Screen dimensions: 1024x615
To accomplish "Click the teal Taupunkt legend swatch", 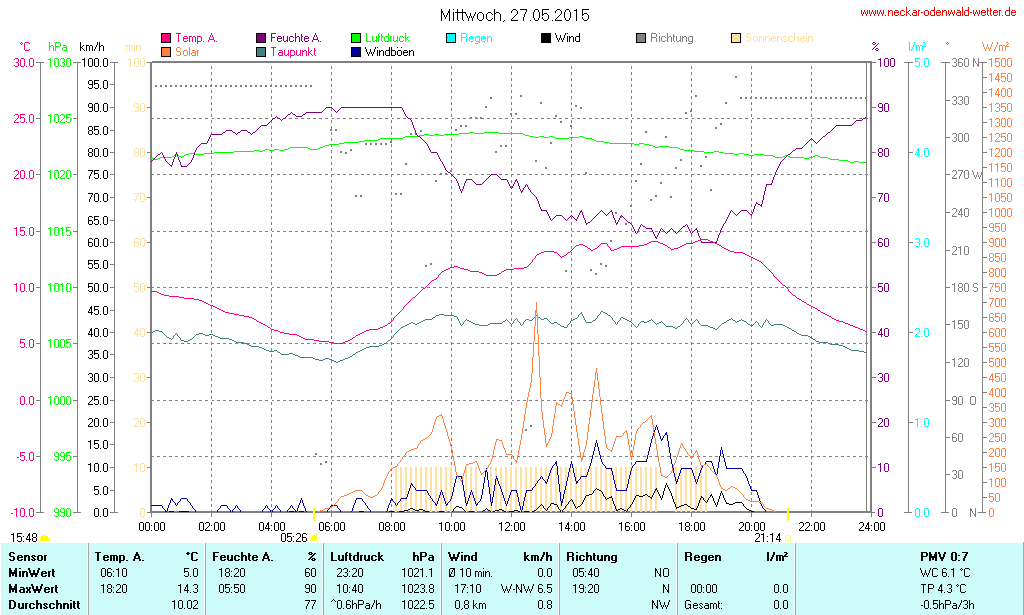I will [262, 51].
